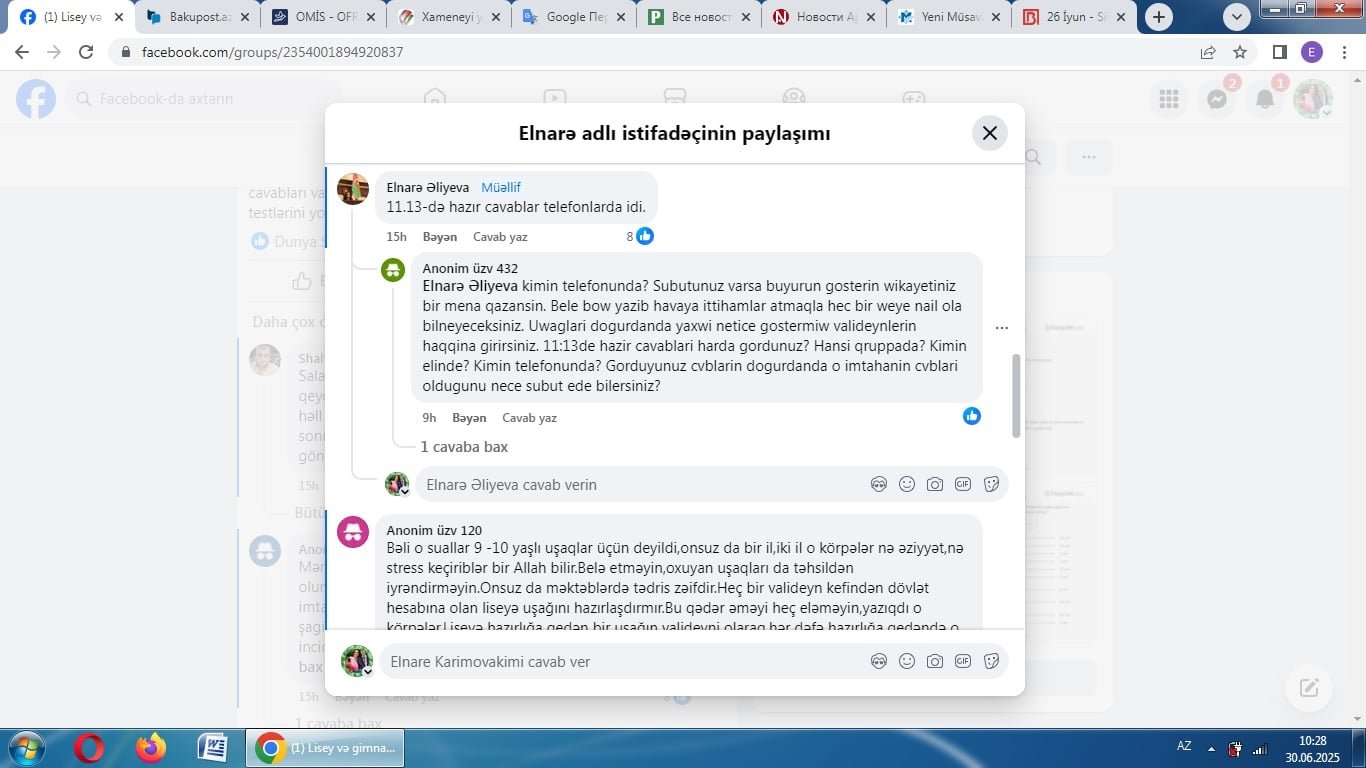Switch to the Bakupost.az tab
The width and height of the screenshot is (1366, 768).
(x=197, y=17)
